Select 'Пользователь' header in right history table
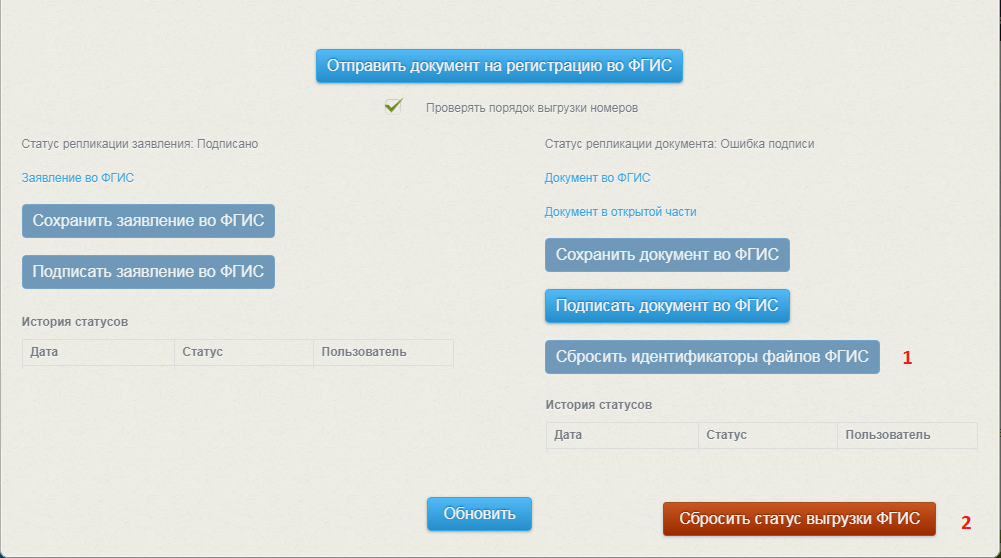The image size is (1001, 558). (887, 435)
